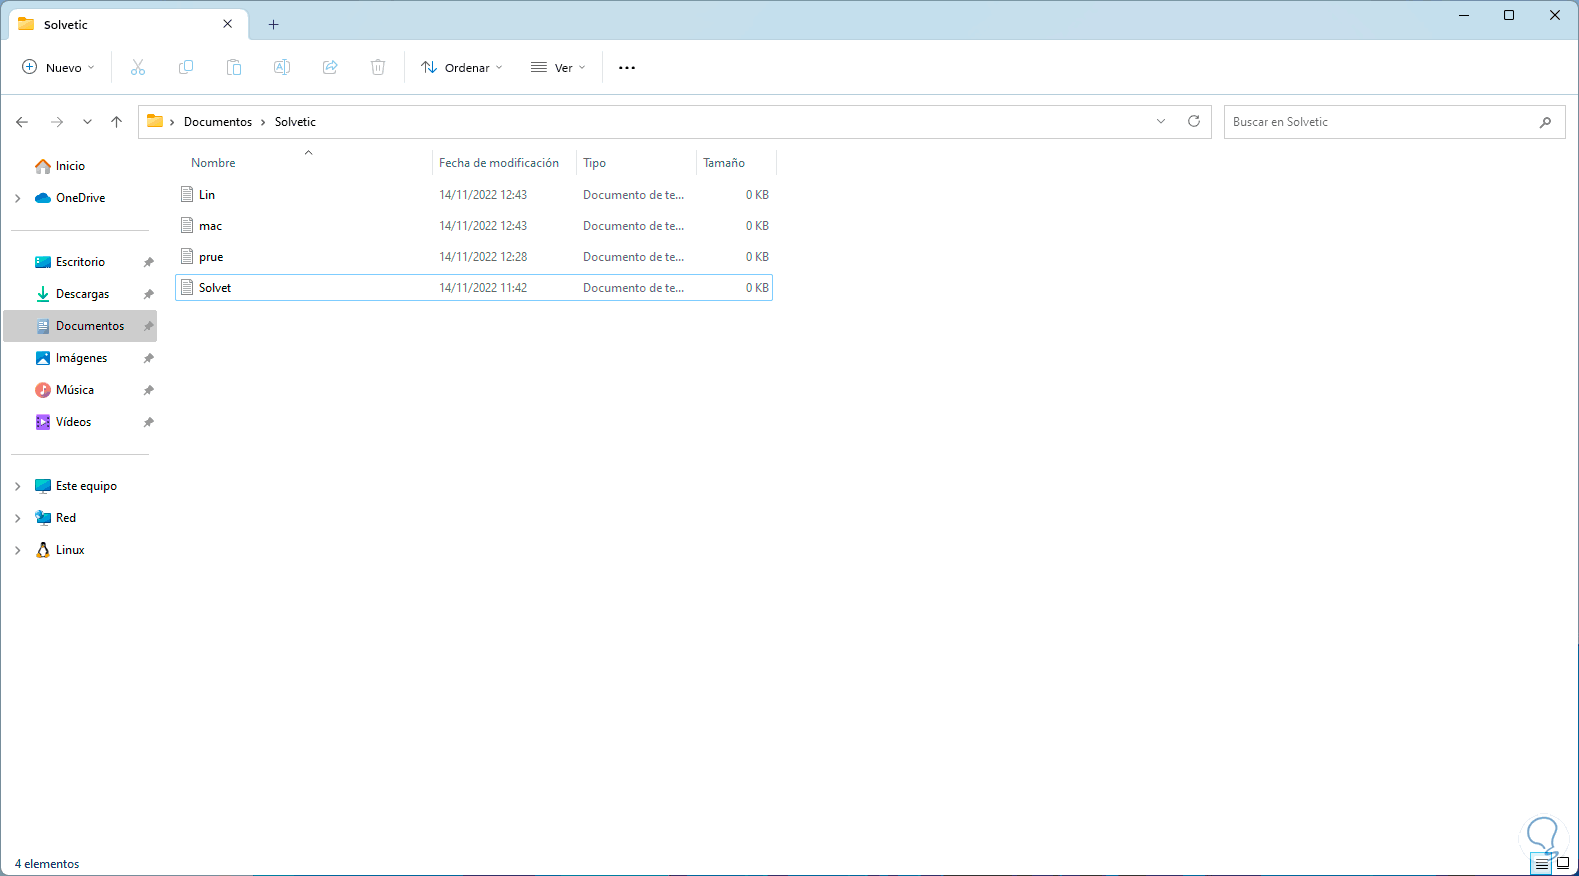Go forward with the right arrow
Viewport: 1579px width, 876px height.
point(57,122)
